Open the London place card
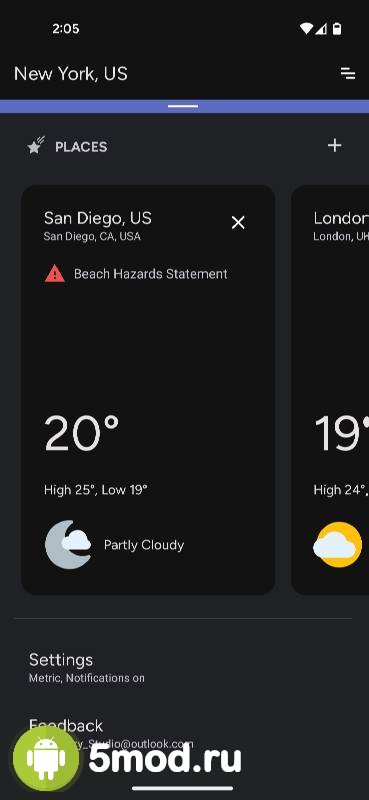 (330, 390)
